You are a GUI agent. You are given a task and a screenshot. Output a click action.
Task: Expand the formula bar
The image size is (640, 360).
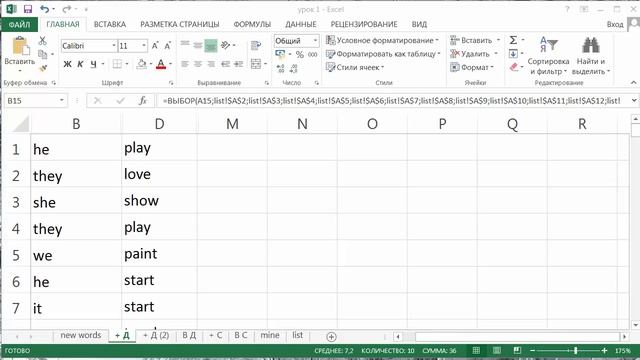click(x=634, y=100)
